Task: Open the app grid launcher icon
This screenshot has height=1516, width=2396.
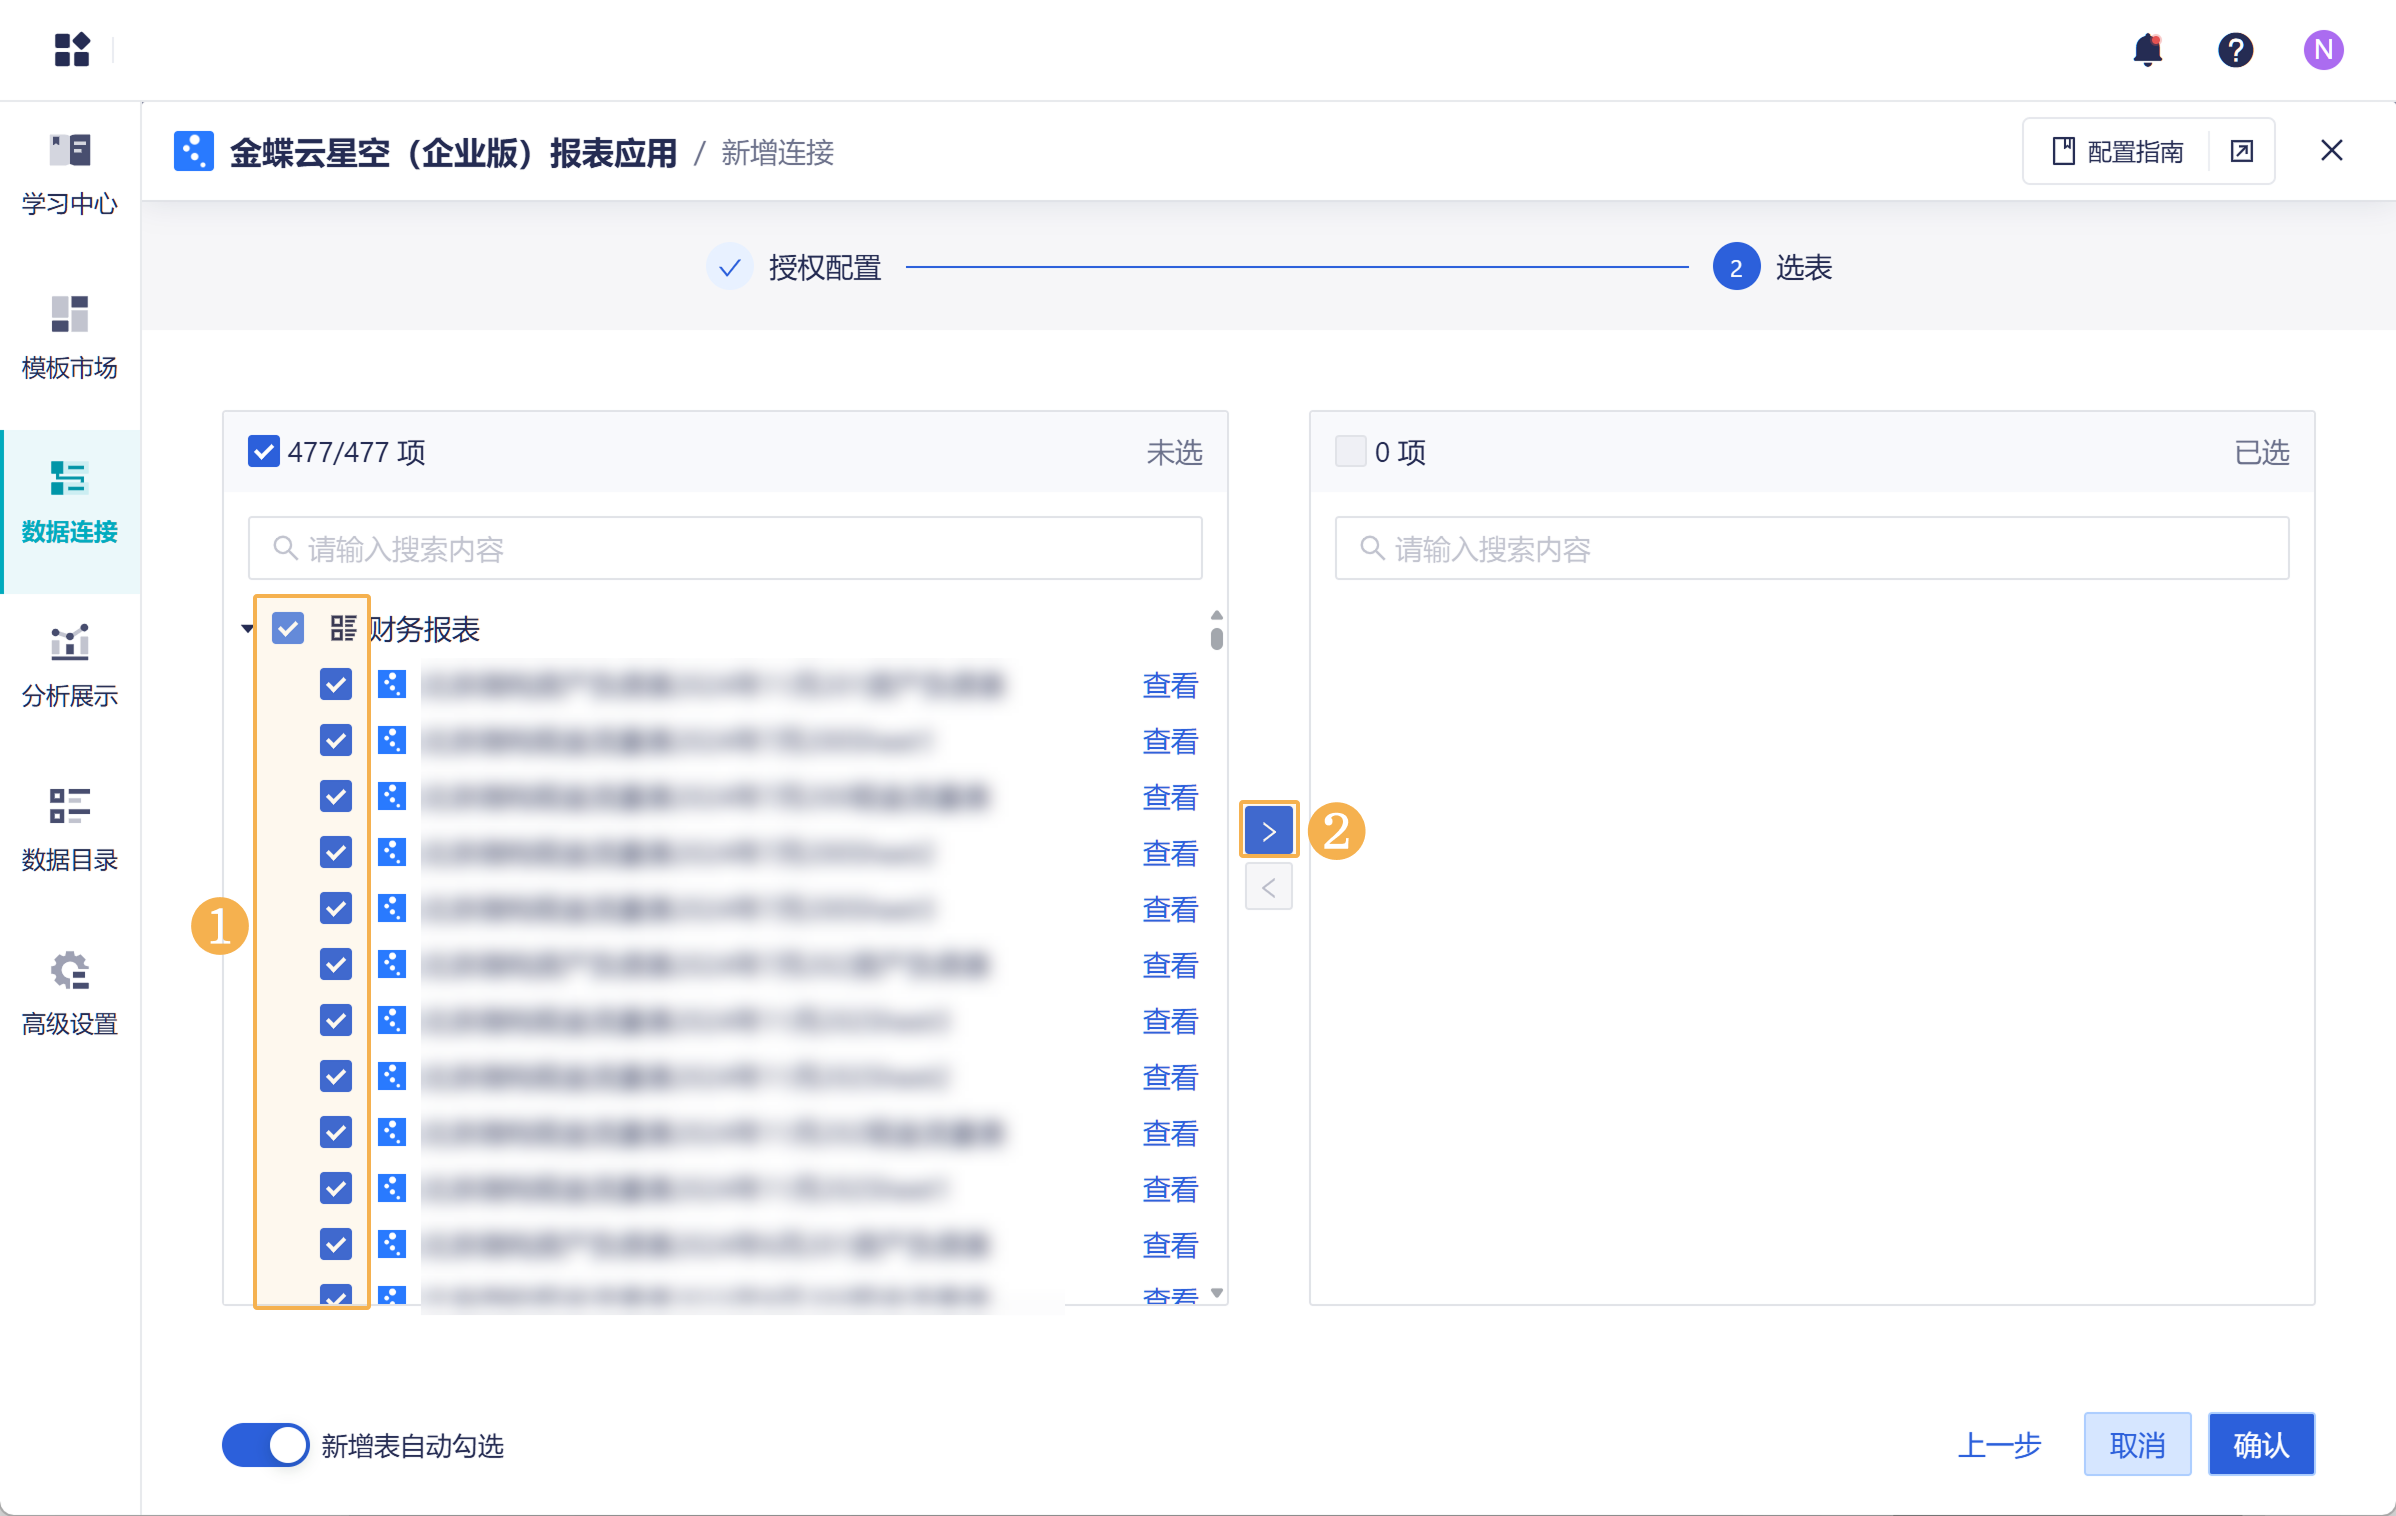Action: (x=72, y=49)
